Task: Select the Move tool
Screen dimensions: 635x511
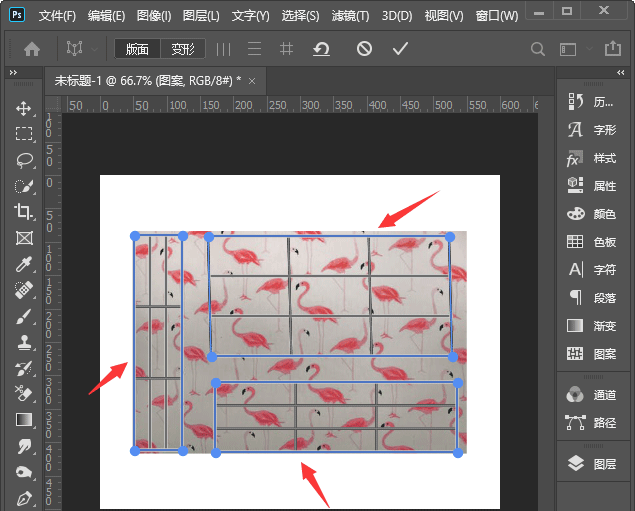Action: tap(24, 108)
